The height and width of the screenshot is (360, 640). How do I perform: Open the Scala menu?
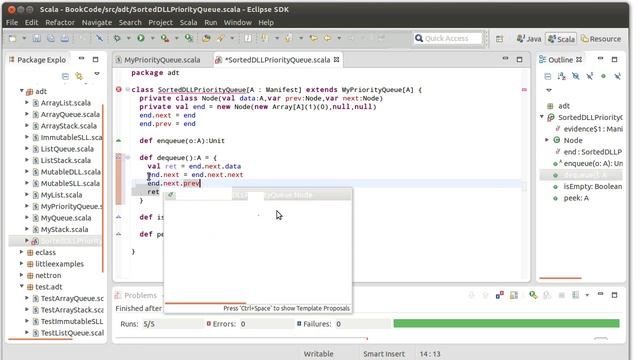pos(189,22)
